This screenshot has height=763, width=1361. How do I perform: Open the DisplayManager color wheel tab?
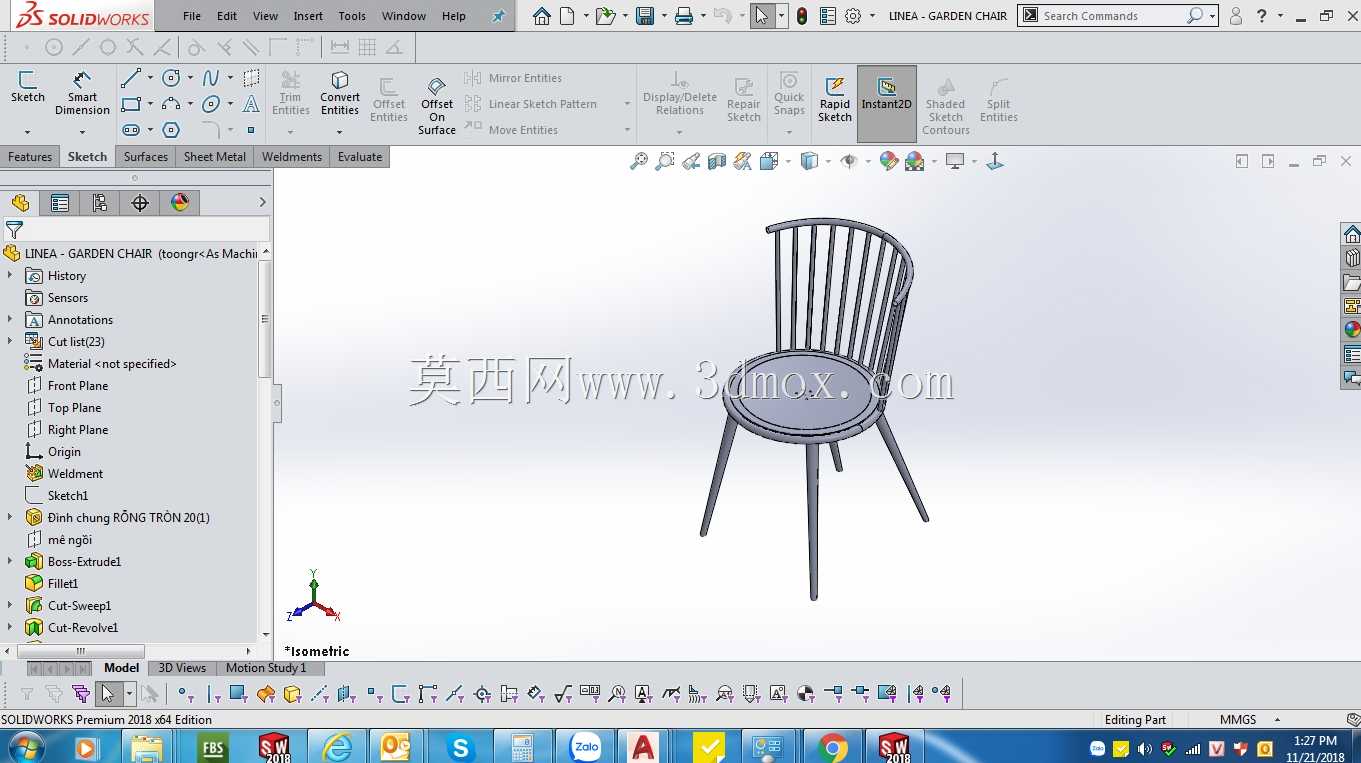(x=180, y=203)
